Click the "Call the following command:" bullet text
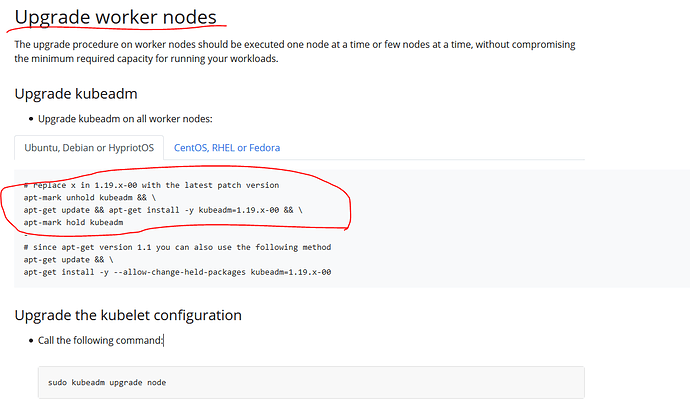The width and height of the screenshot is (690, 420). (x=101, y=341)
